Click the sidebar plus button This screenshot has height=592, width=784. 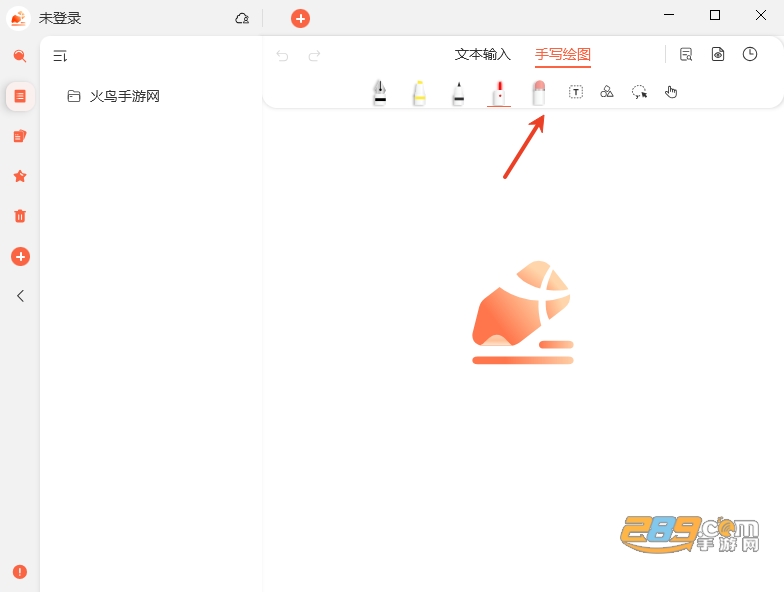20,256
